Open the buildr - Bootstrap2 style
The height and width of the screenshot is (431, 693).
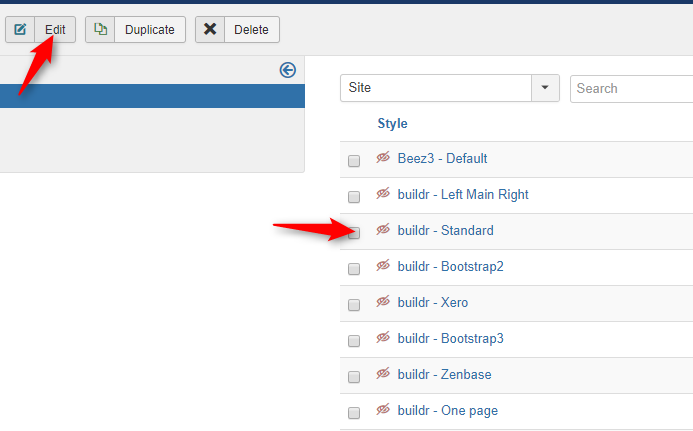pyautogui.click(x=450, y=267)
